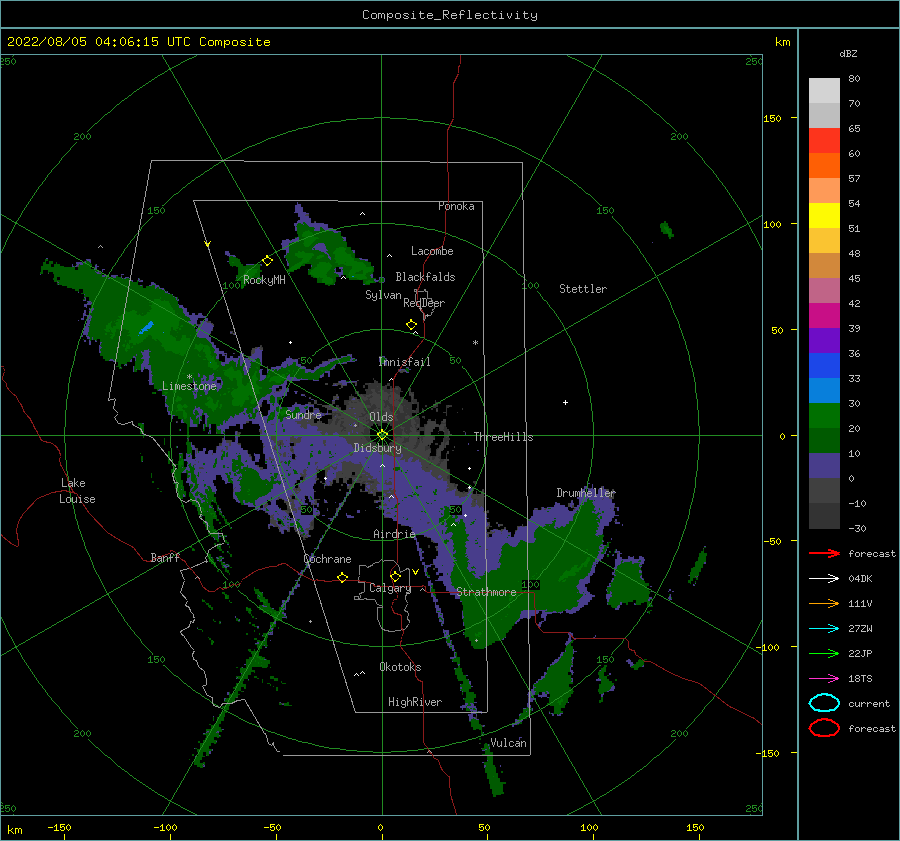Click the HighRiver city label
The height and width of the screenshot is (841, 900).
(x=415, y=702)
